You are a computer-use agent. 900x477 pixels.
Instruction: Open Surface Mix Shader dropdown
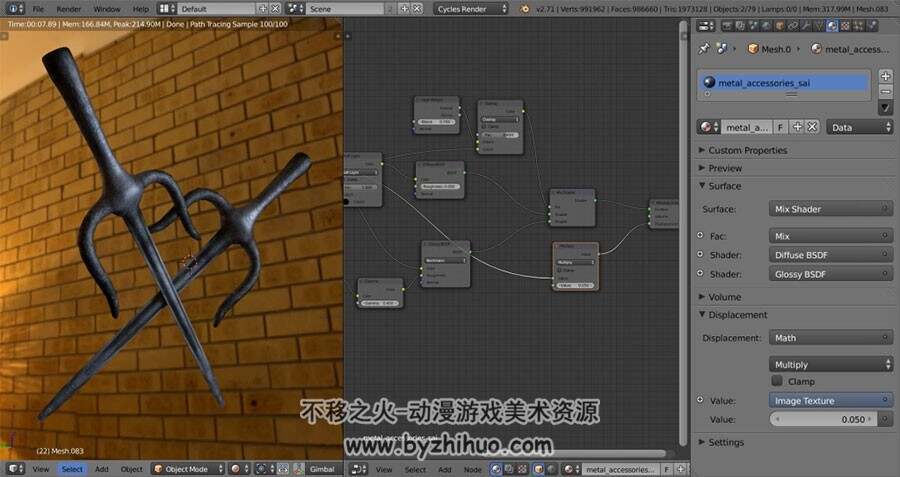(x=830, y=209)
